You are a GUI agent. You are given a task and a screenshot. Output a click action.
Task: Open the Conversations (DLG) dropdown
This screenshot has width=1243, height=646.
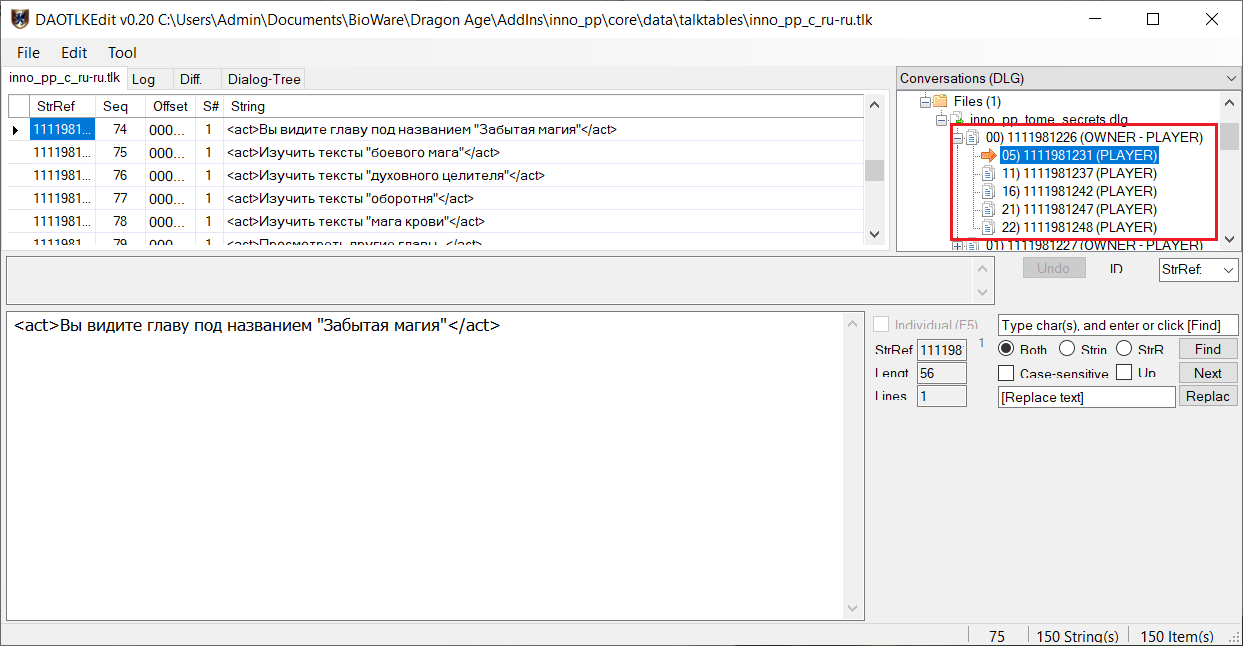coord(1230,78)
